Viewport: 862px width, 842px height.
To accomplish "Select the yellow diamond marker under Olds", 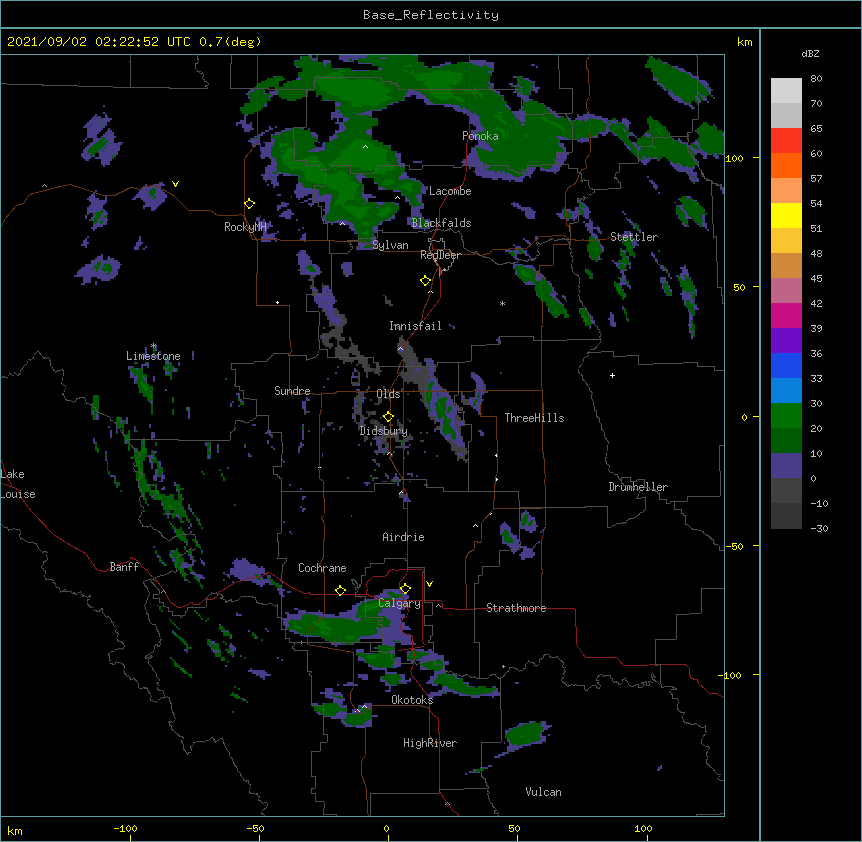I will click(388, 416).
